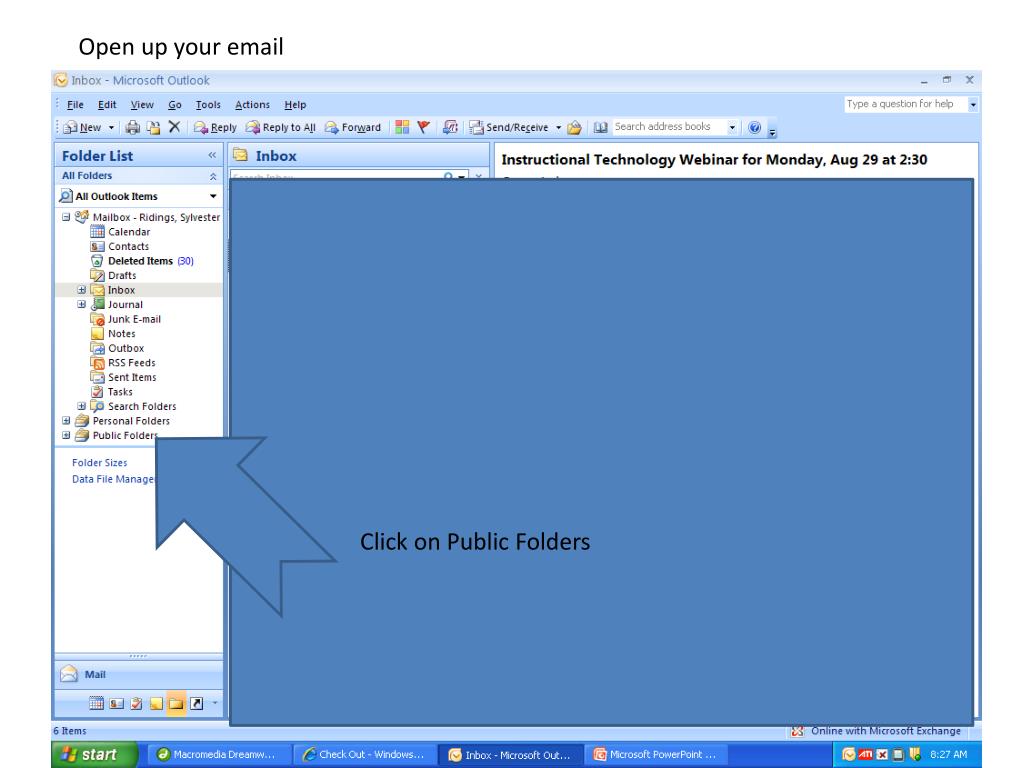This screenshot has width=1024, height=768.
Task: Expand the Personal Folders node
Action: pos(66,421)
